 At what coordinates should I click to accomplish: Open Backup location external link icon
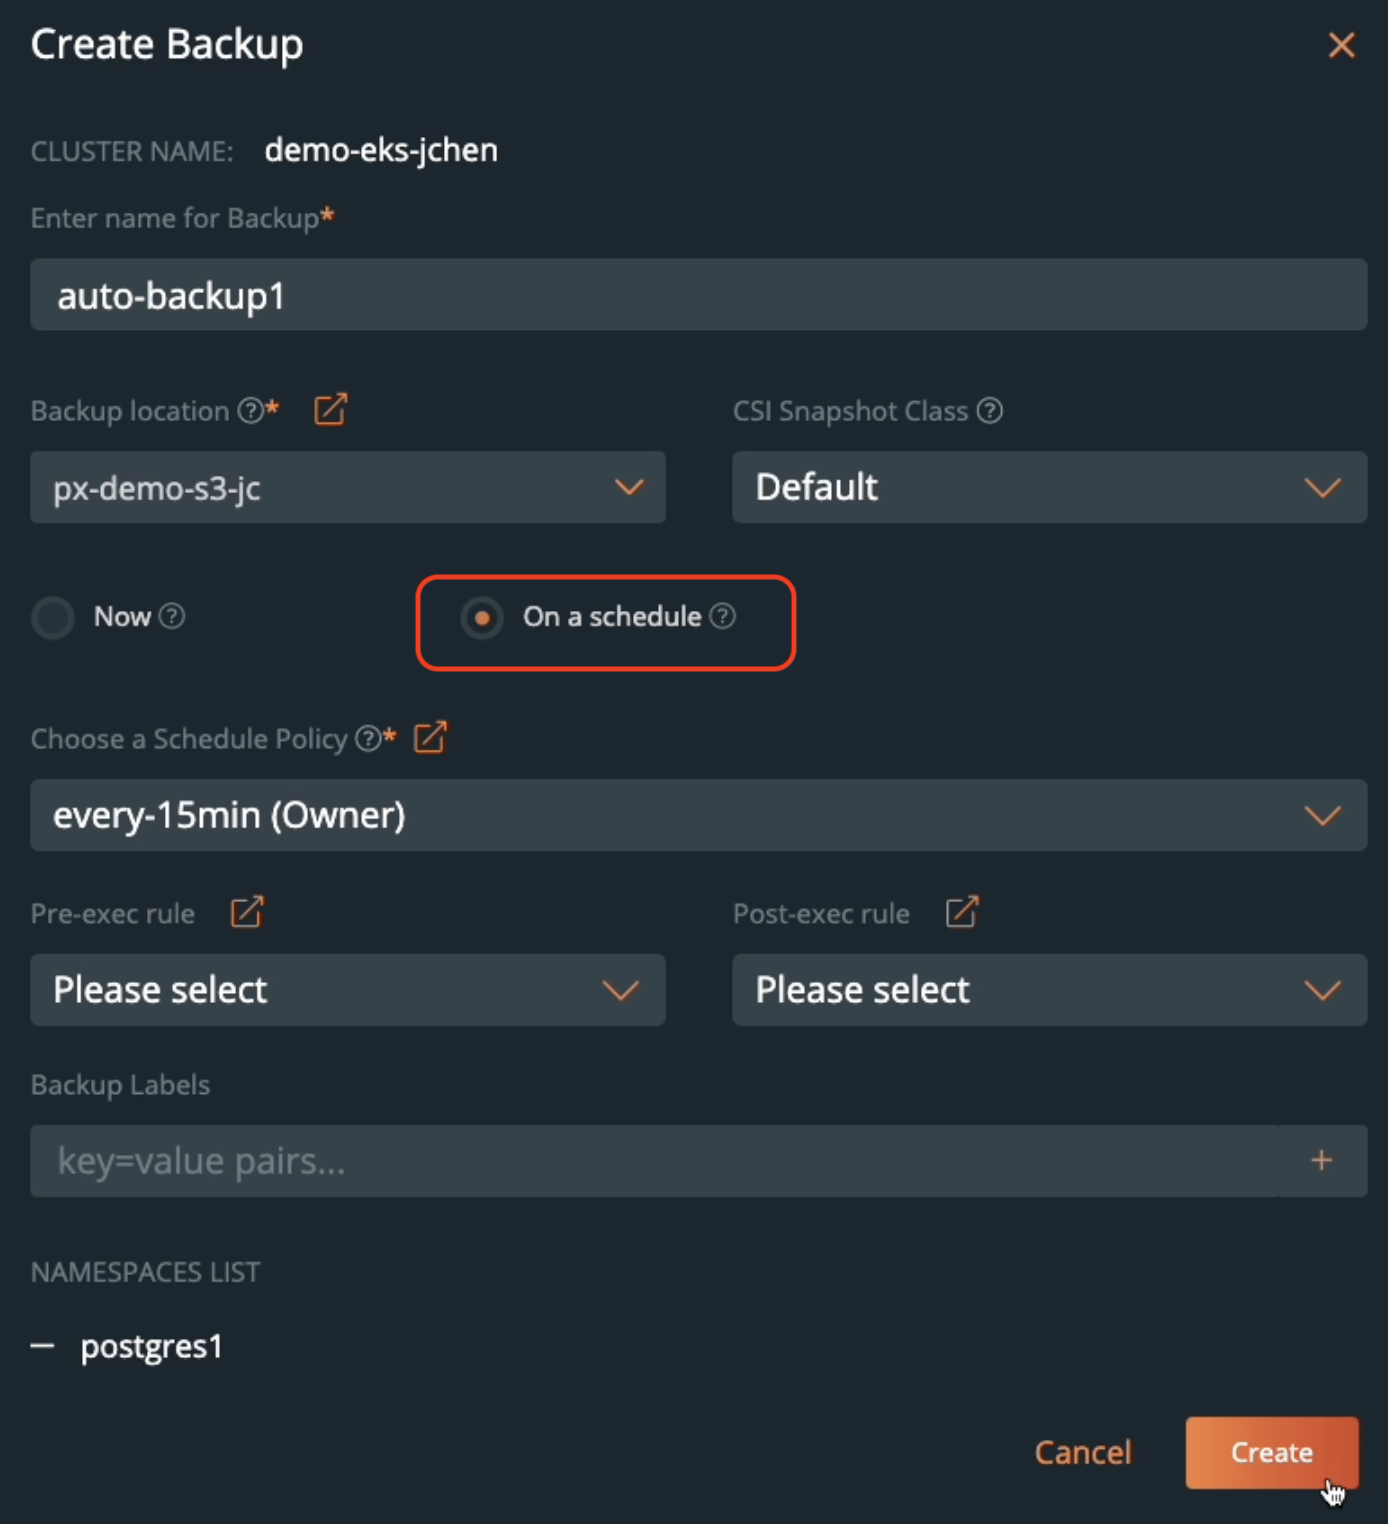330,409
